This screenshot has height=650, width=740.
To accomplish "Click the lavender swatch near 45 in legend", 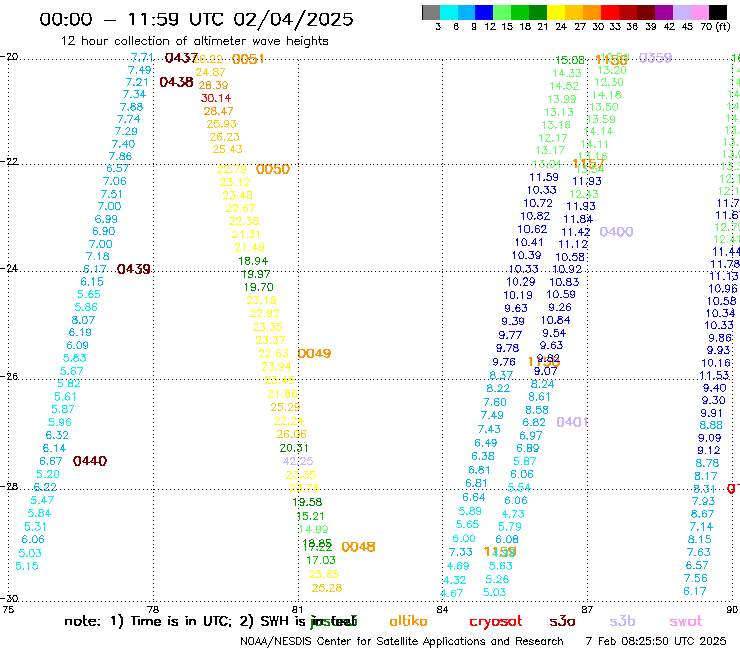I will coord(681,12).
